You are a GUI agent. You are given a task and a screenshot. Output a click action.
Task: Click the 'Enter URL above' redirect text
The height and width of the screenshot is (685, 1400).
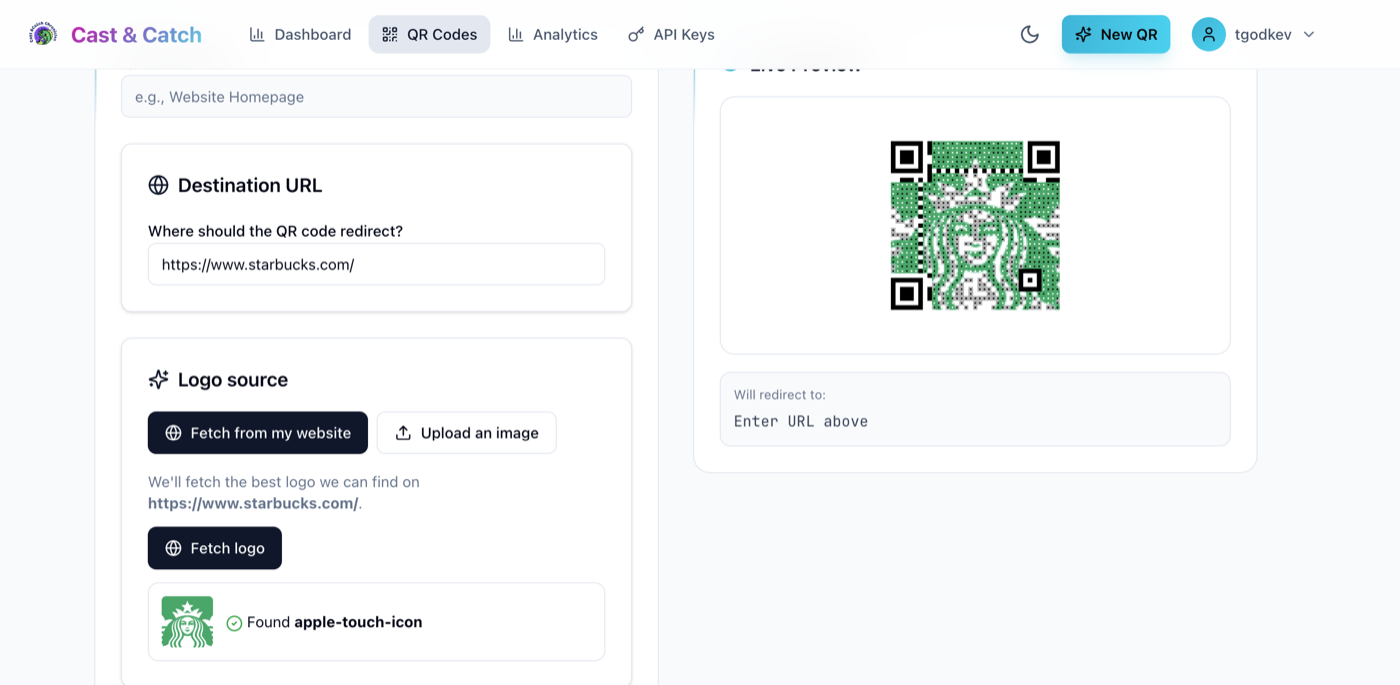click(801, 421)
